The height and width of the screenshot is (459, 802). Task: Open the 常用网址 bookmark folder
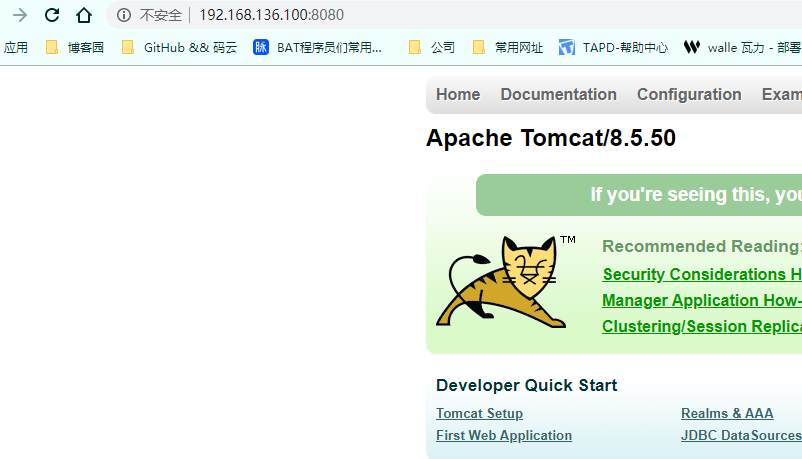point(507,48)
